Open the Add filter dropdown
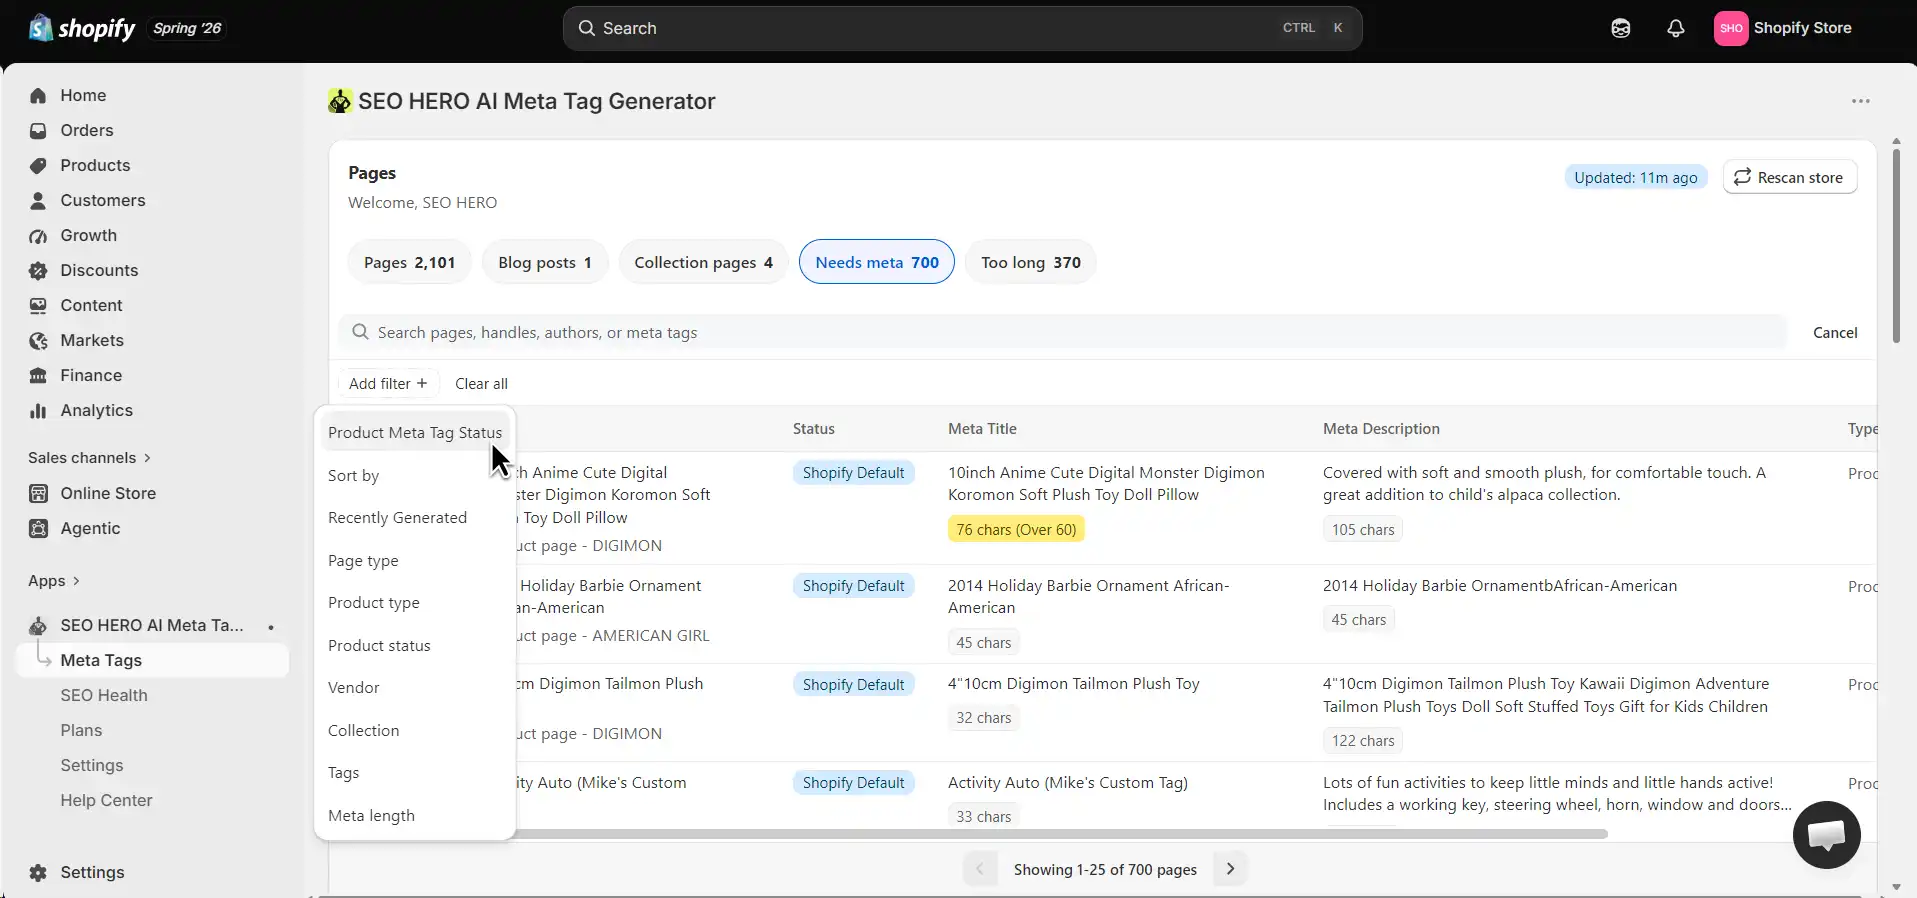This screenshot has width=1917, height=898. point(388,384)
